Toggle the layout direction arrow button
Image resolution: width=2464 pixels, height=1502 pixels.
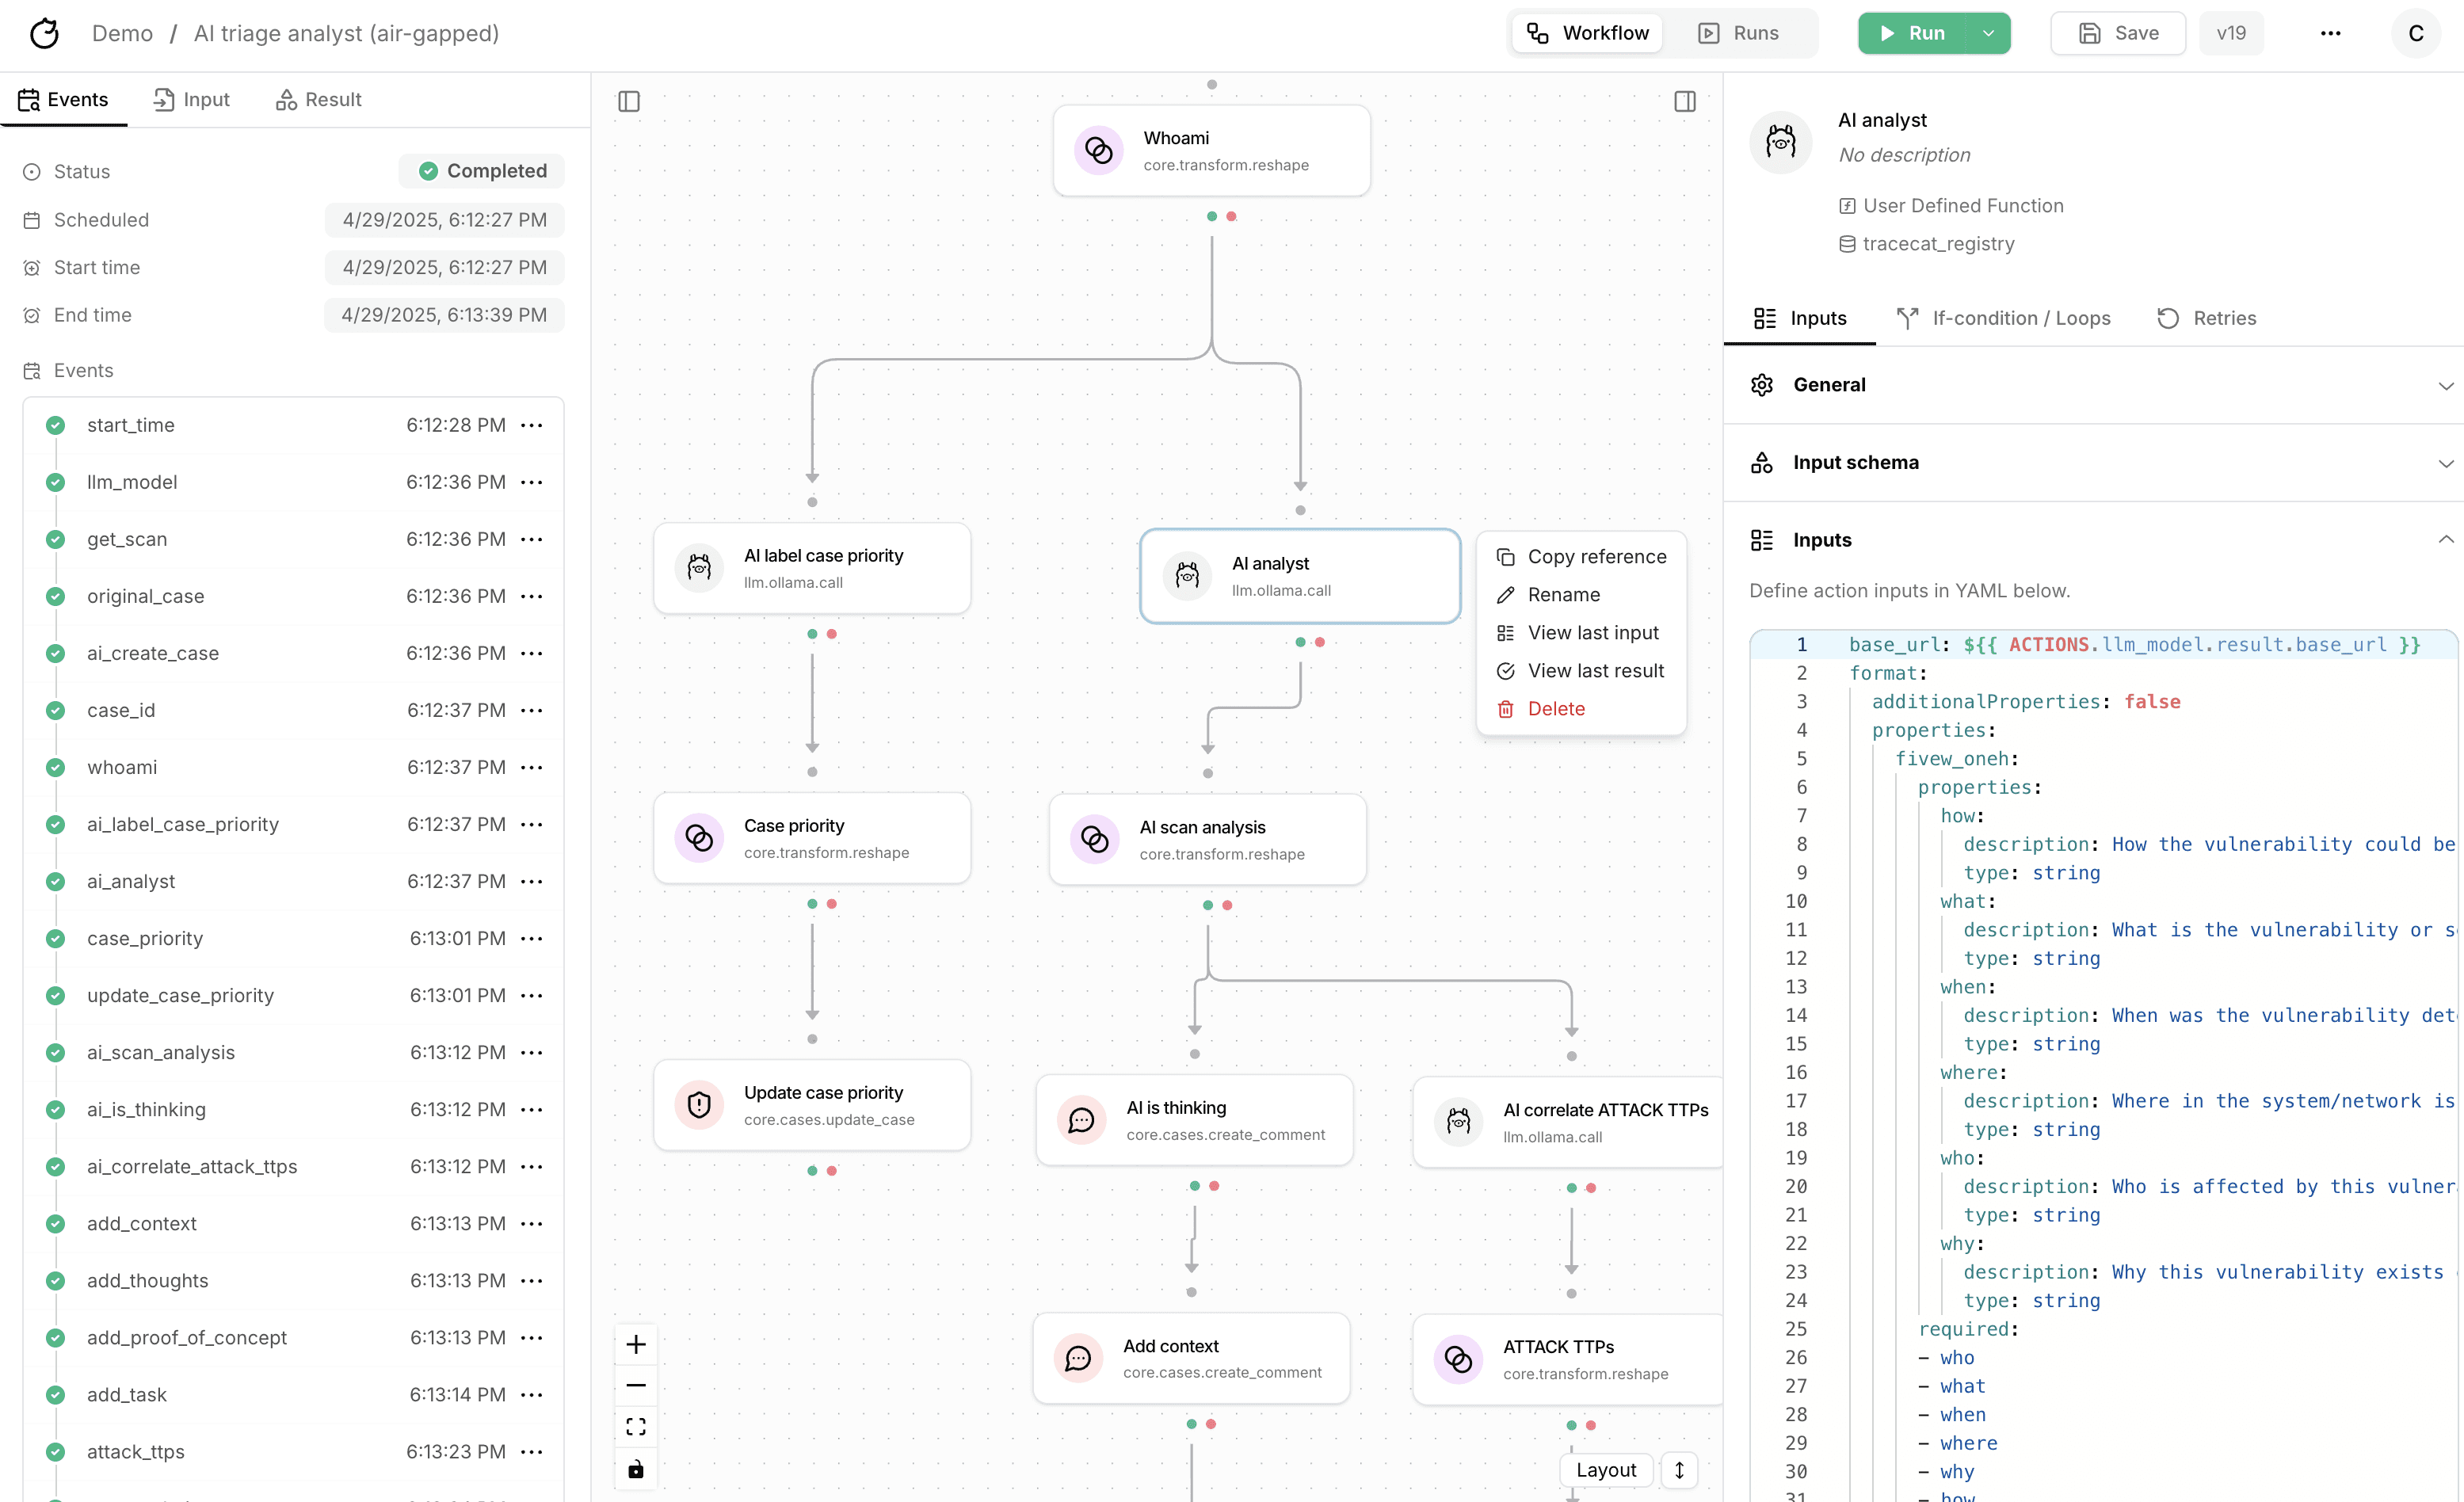(1680, 1470)
